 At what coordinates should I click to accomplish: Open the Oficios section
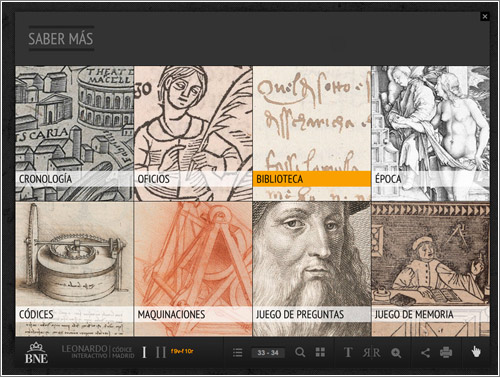click(x=193, y=133)
